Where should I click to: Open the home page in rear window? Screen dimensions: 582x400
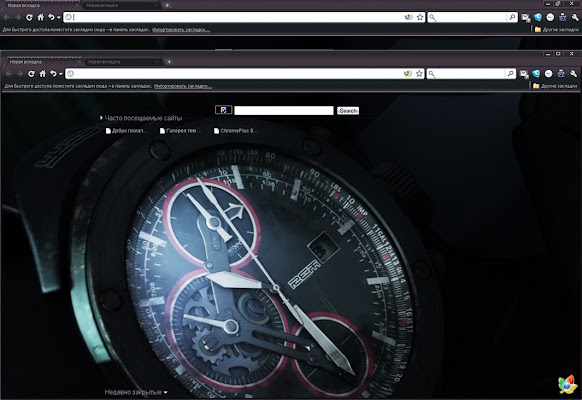pos(40,17)
